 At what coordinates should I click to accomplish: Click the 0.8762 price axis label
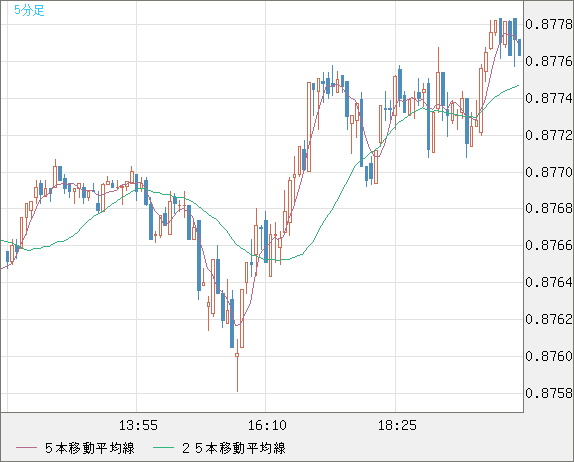tap(549, 319)
